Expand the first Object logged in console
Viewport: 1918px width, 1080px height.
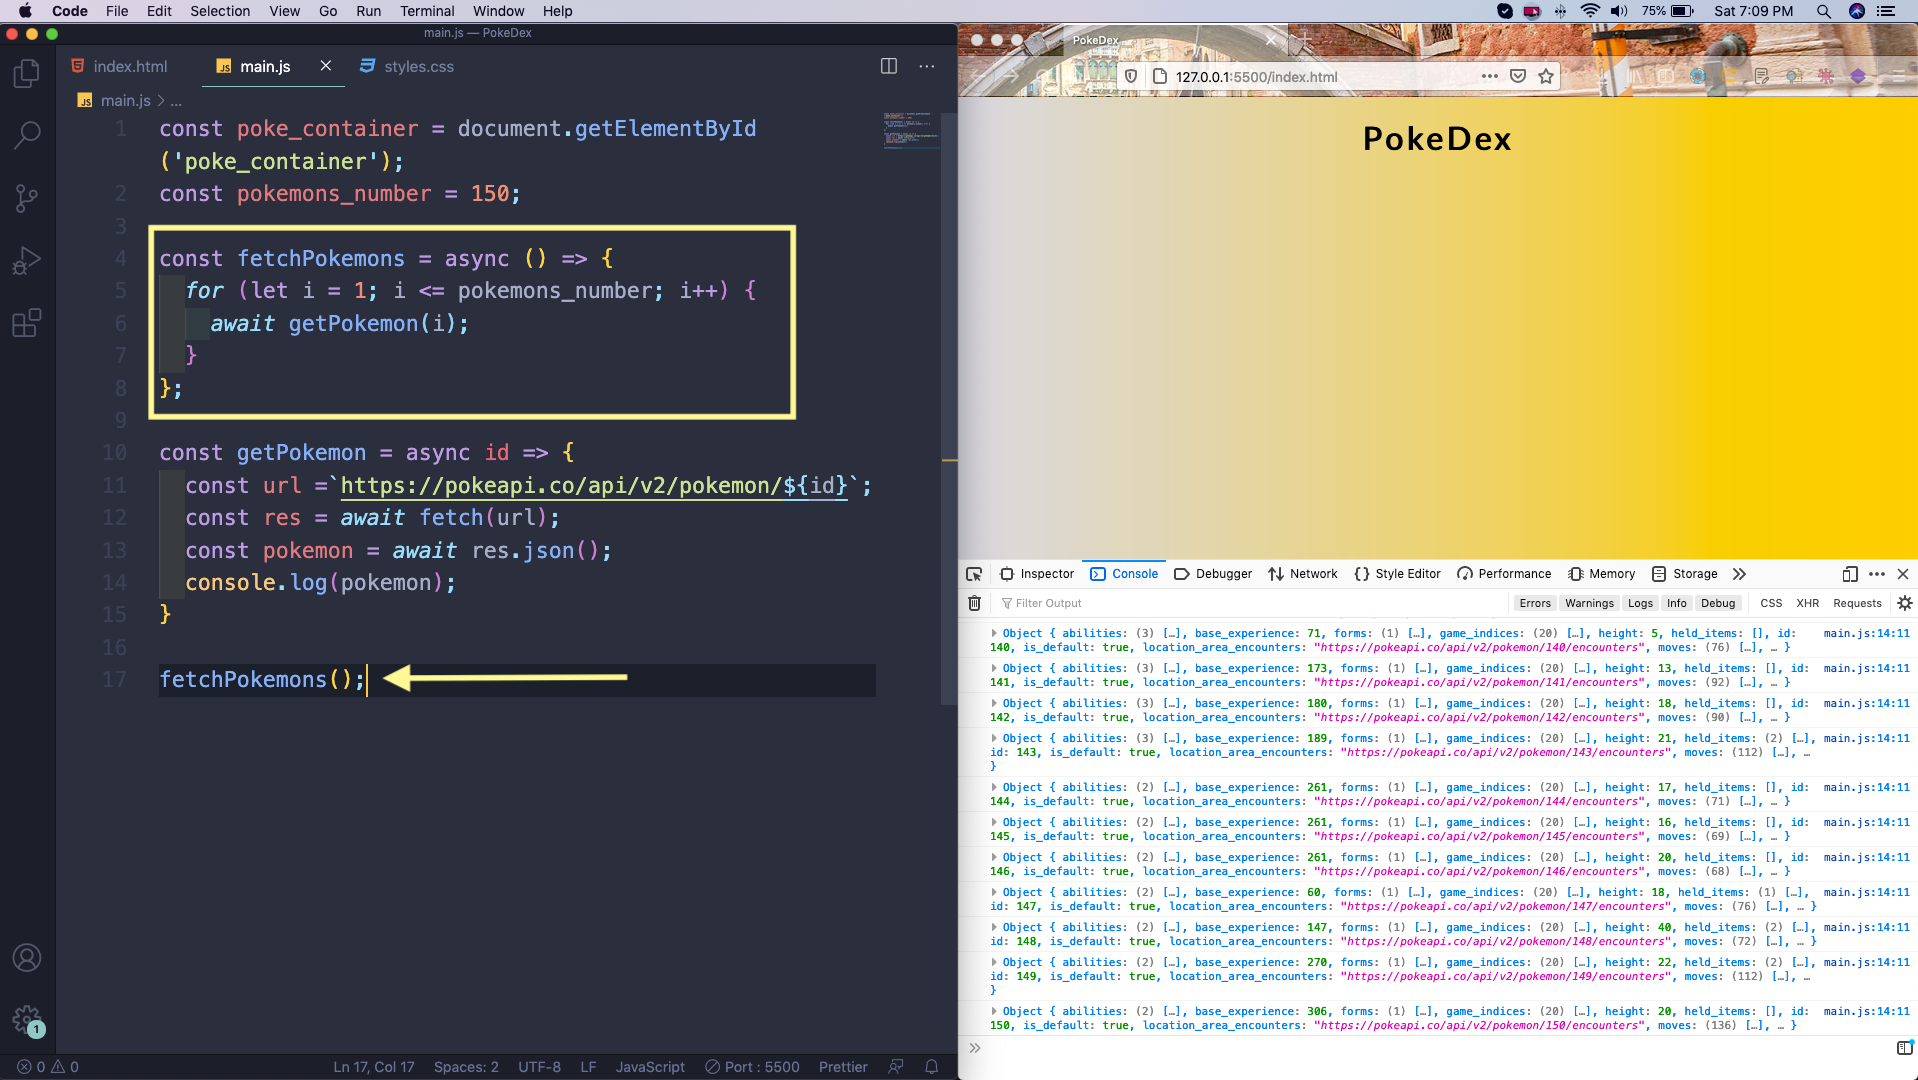(994, 633)
